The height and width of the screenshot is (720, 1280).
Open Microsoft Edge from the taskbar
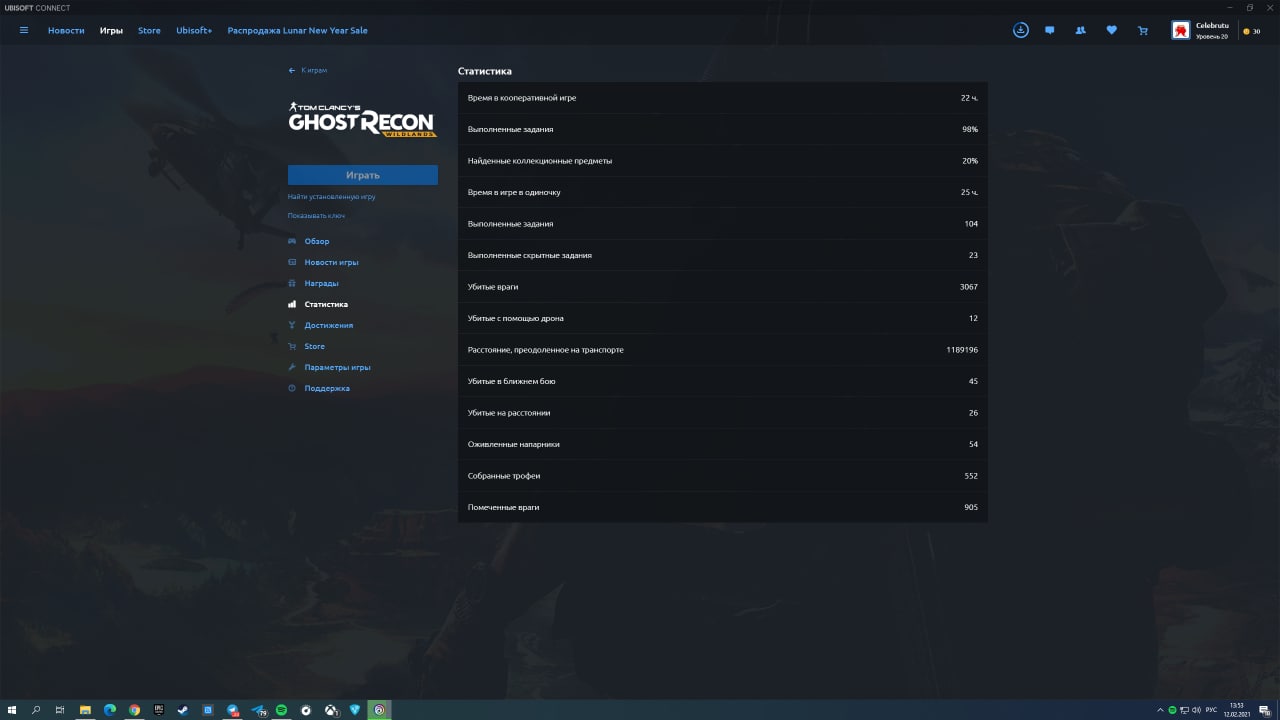110,710
